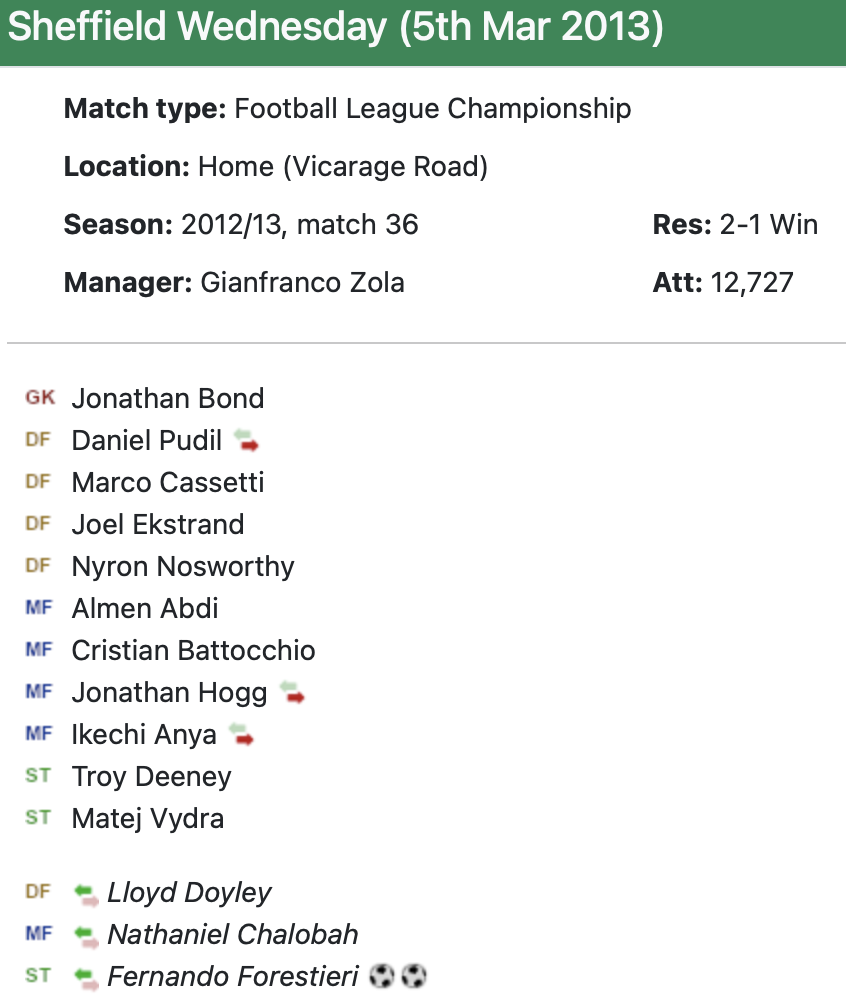Image resolution: width=846 pixels, height=1008 pixels.
Task: Click second goal ball icon after Forestieri
Action: pyautogui.click(x=413, y=976)
